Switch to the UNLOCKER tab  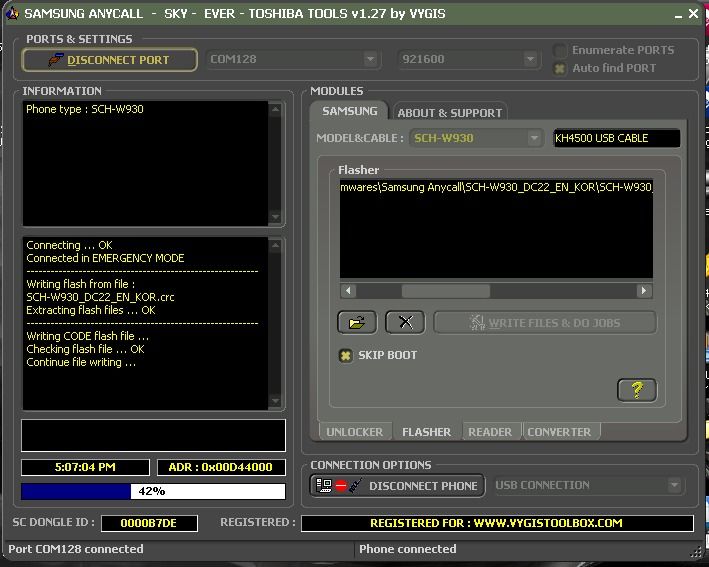point(354,432)
